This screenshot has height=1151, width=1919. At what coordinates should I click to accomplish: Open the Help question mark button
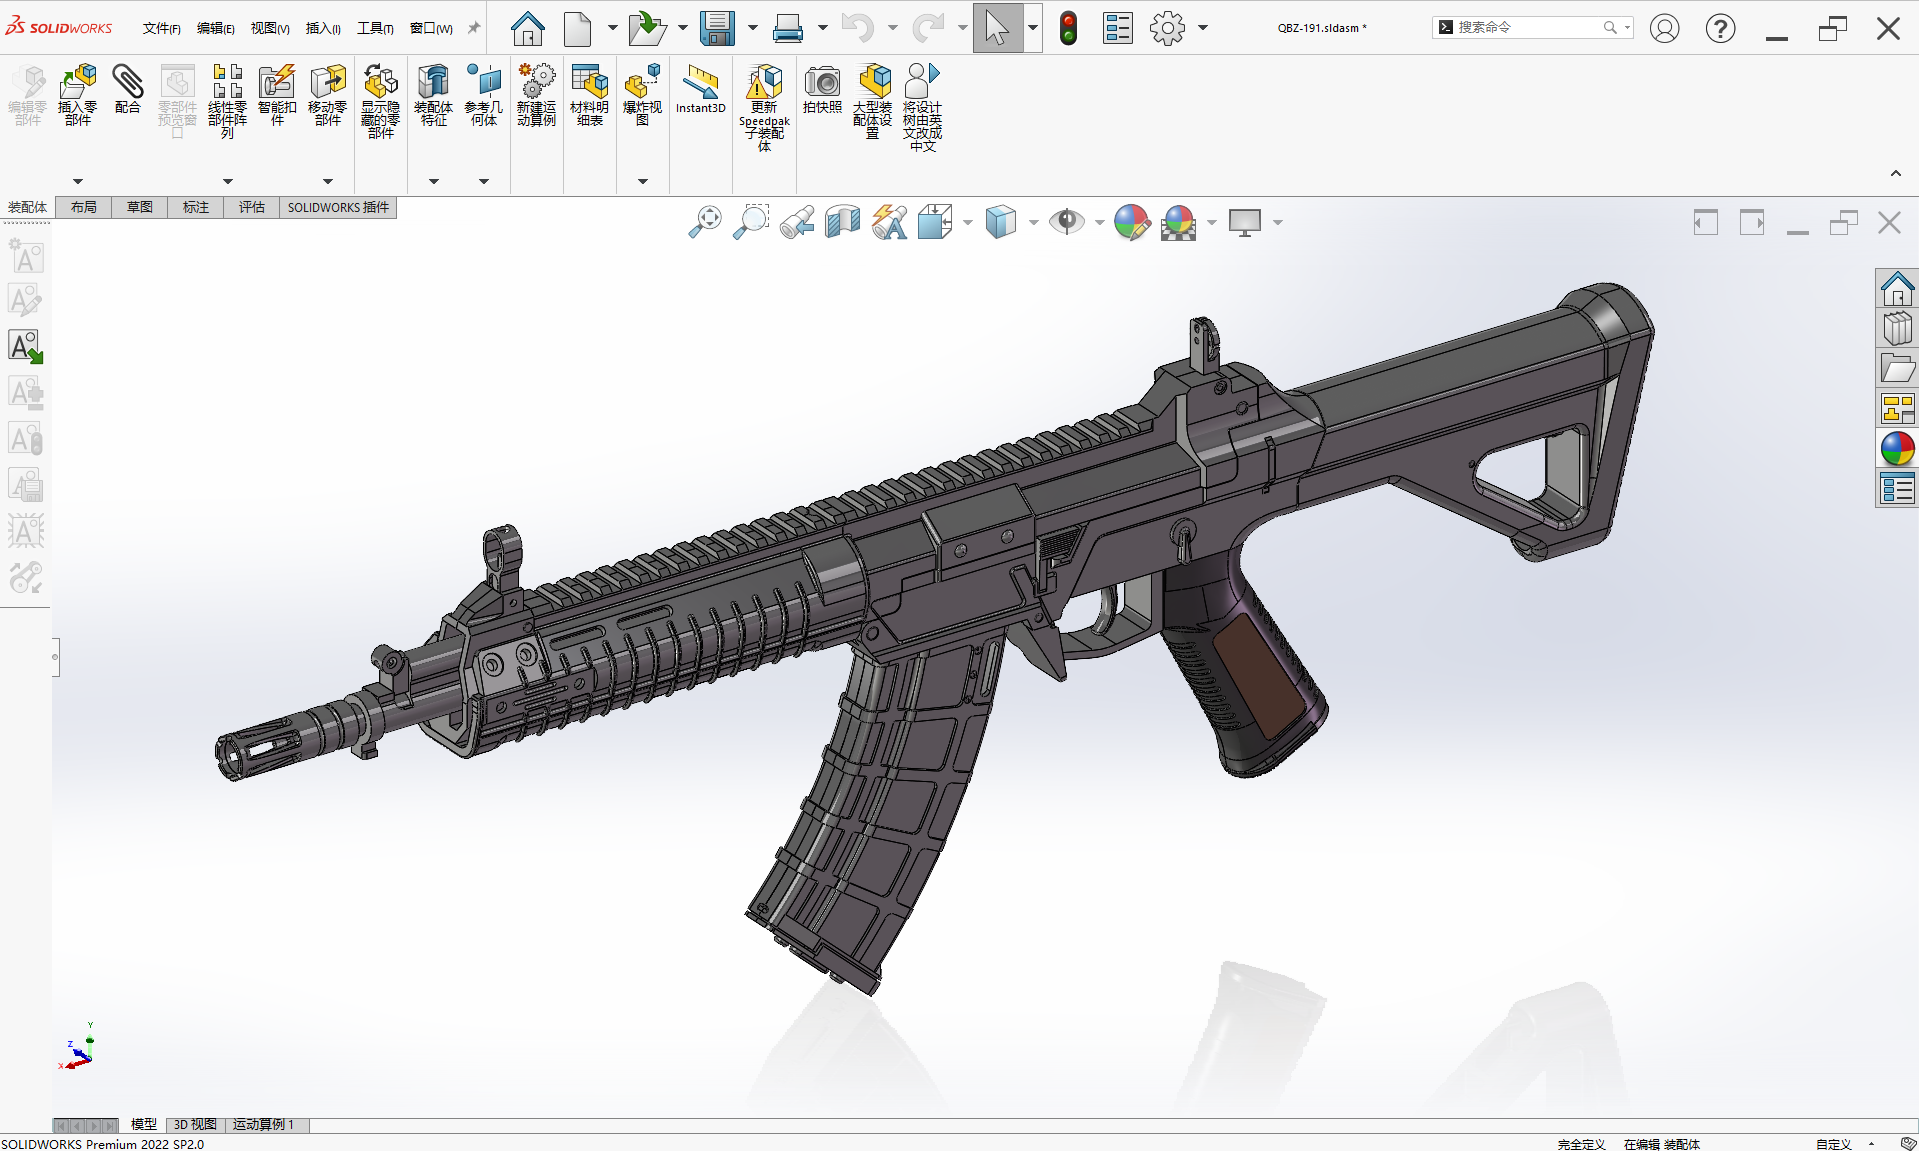1720,28
